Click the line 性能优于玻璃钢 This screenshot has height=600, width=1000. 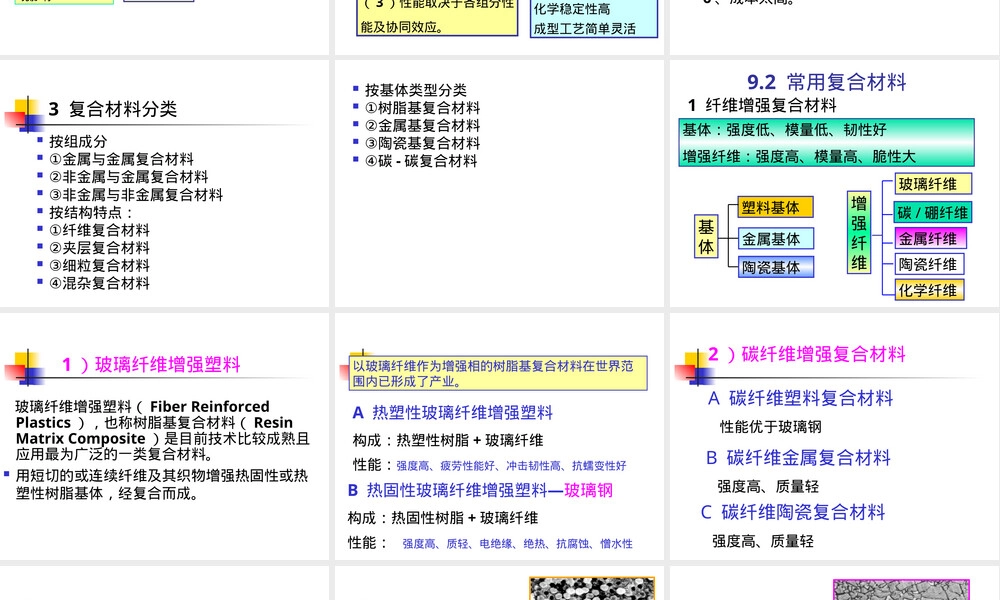point(770,427)
